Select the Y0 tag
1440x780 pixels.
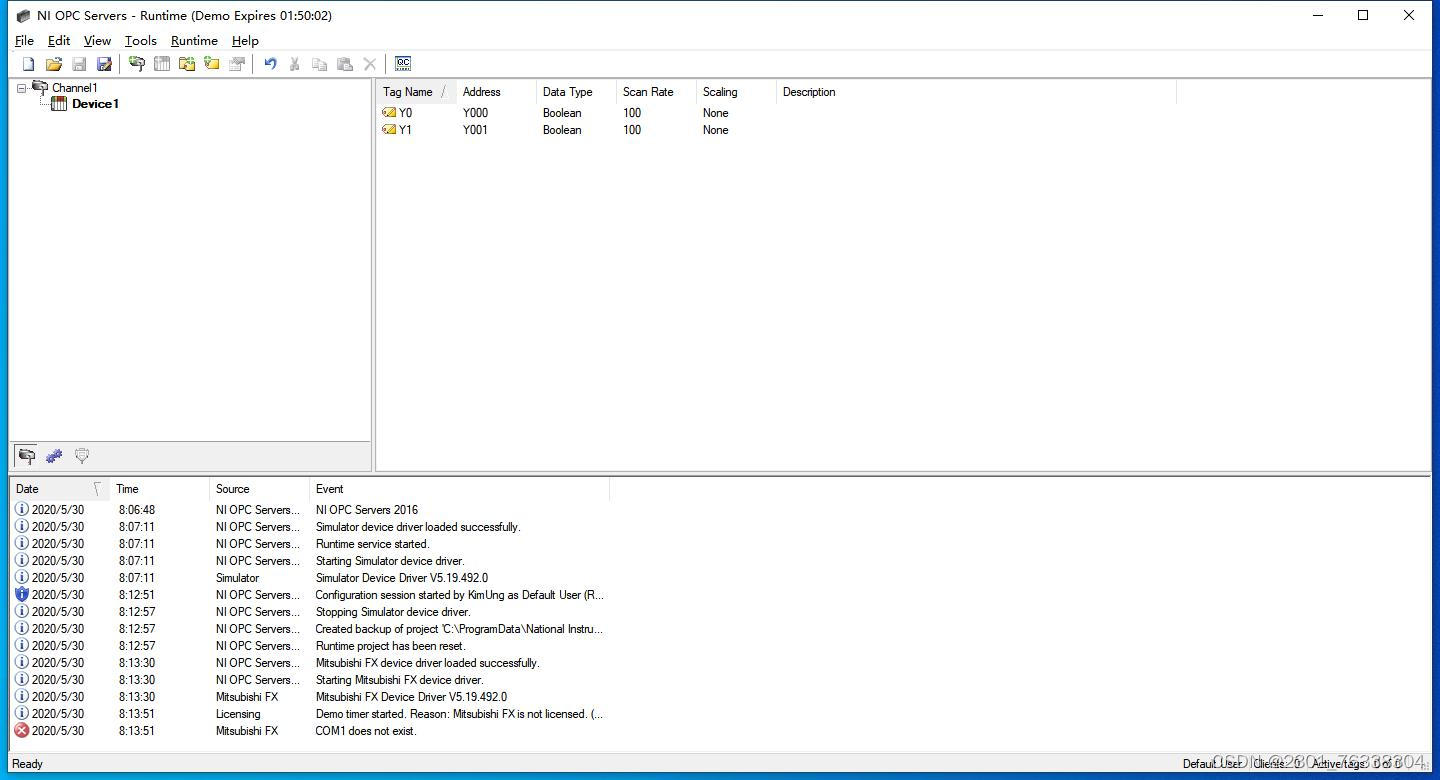404,112
